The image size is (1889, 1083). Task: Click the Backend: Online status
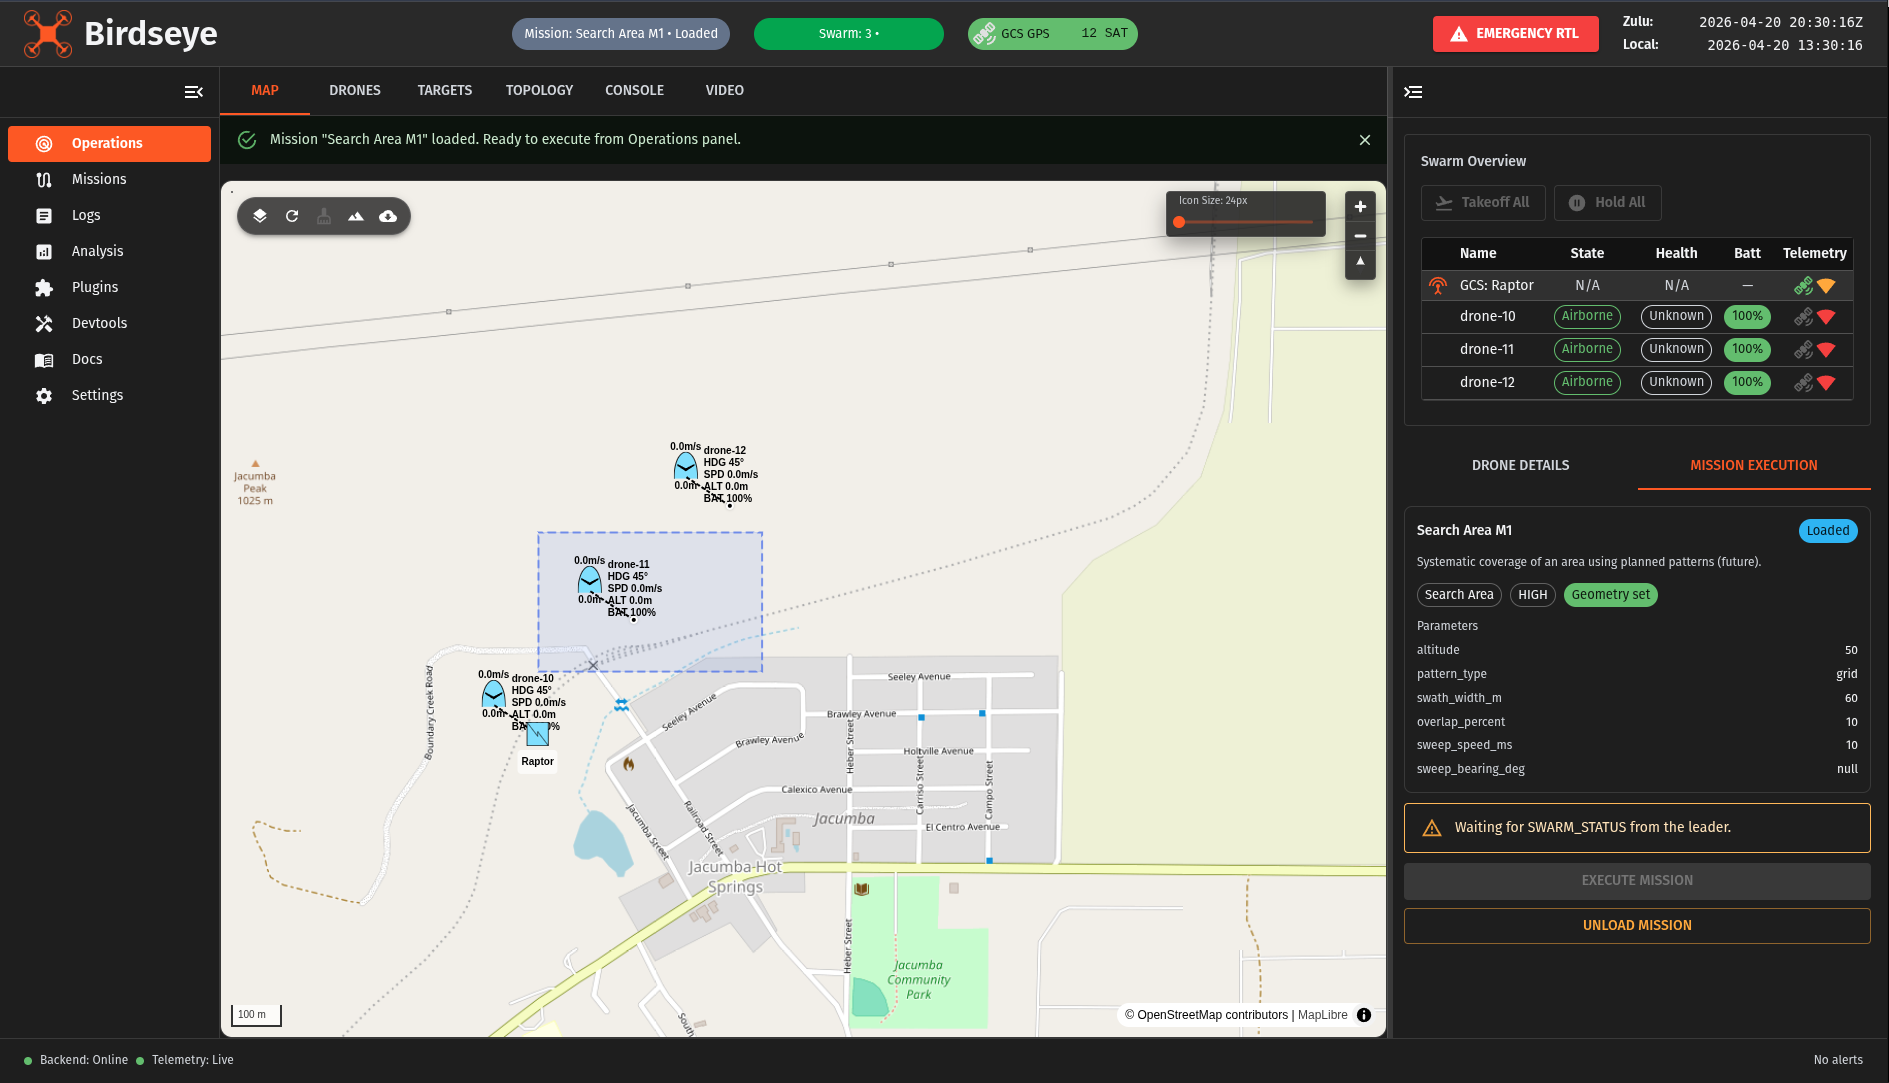coord(76,1061)
